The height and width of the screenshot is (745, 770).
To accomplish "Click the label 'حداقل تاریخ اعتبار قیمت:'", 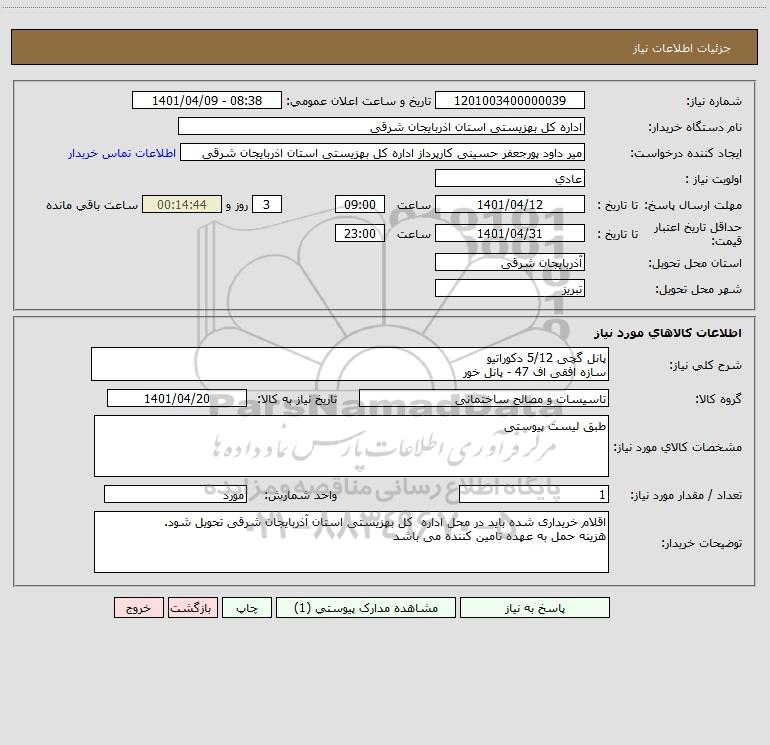I will [698, 234].
